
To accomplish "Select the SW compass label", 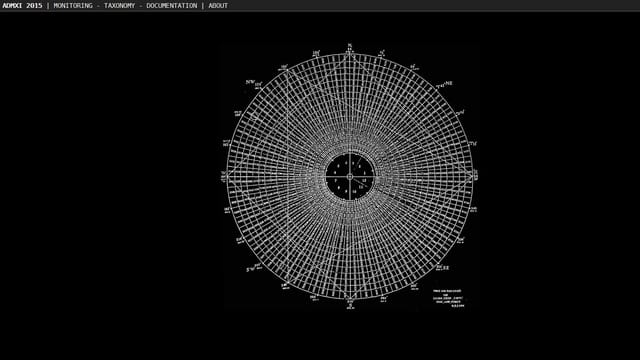I will click(250, 269).
